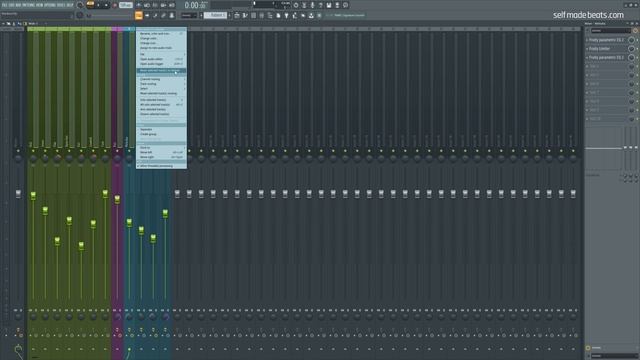
Task: Click the help question mark icon
Action: pyautogui.click(x=321, y=5)
